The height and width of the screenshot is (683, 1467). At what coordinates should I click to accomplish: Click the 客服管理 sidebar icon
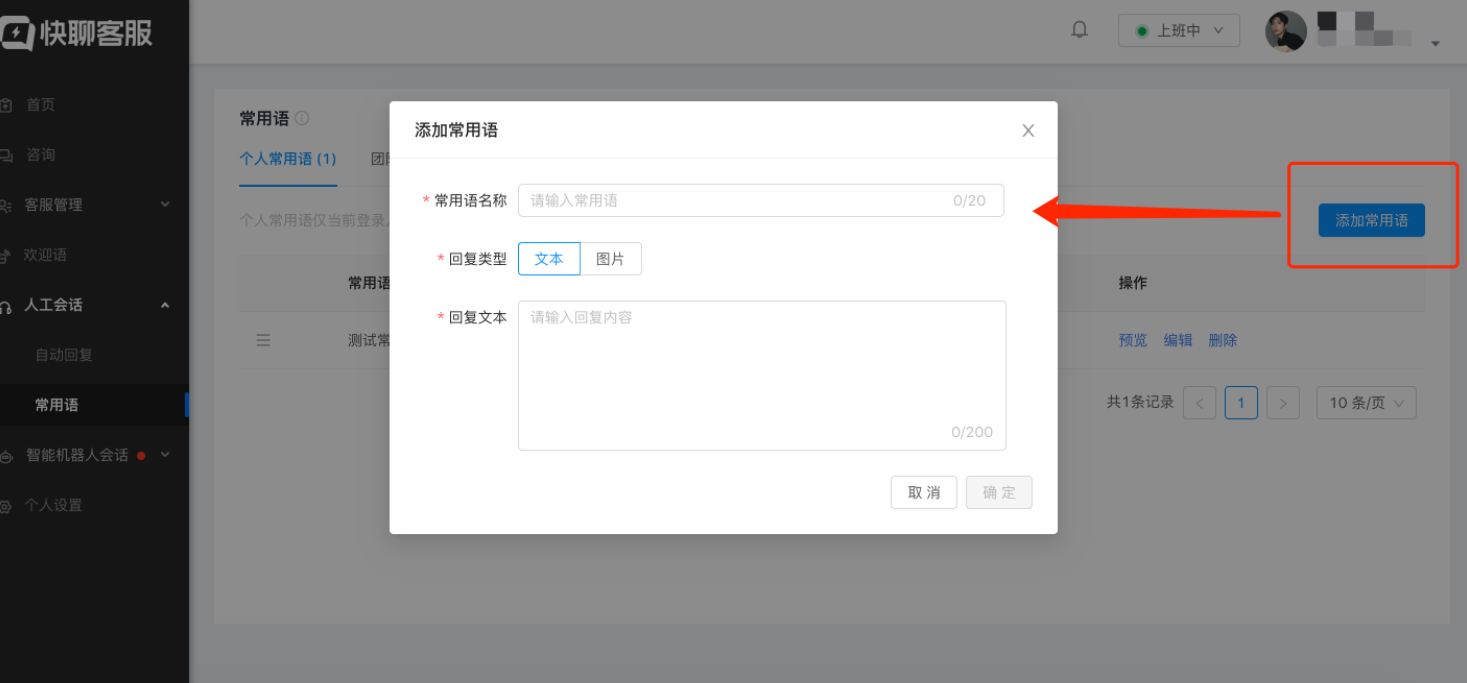[x=10, y=204]
